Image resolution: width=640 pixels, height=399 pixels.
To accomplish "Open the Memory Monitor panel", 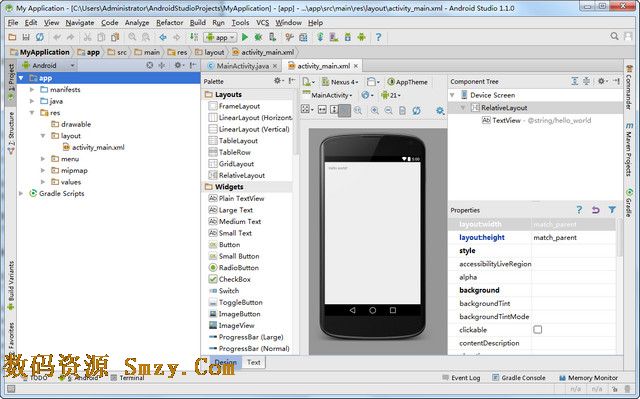I will tap(588, 378).
